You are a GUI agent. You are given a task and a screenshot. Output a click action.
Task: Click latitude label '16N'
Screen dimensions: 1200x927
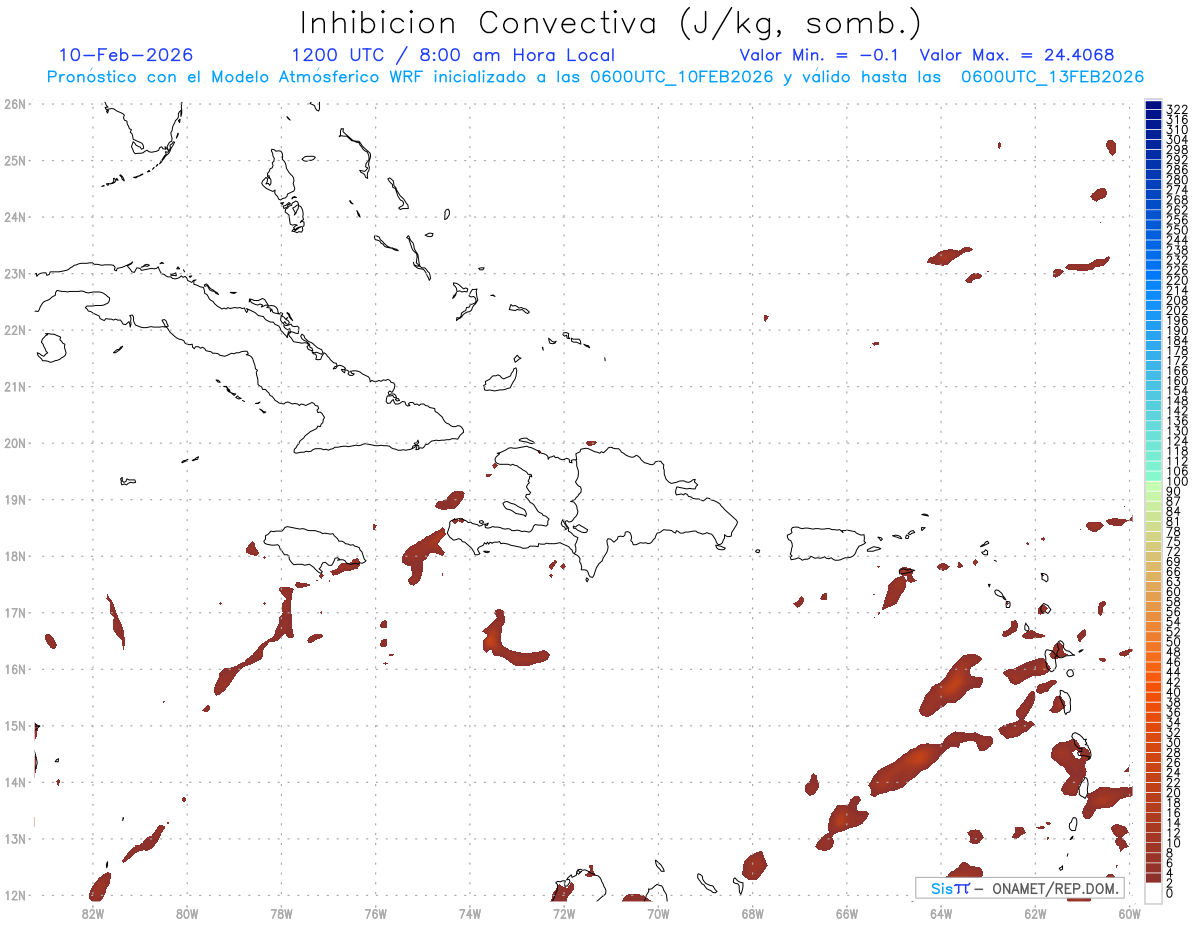point(15,669)
